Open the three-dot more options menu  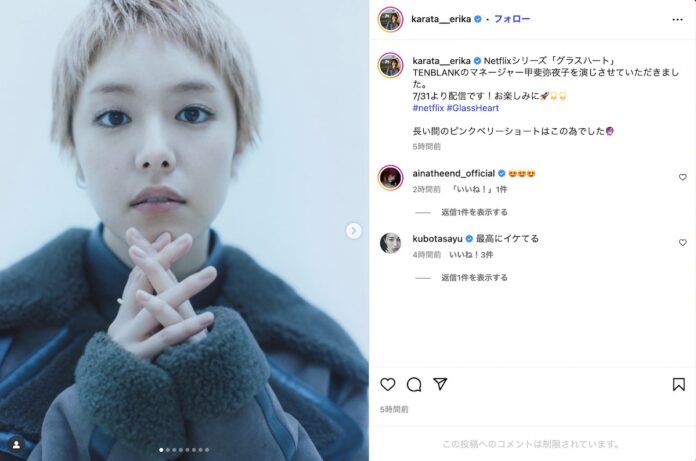(677, 20)
